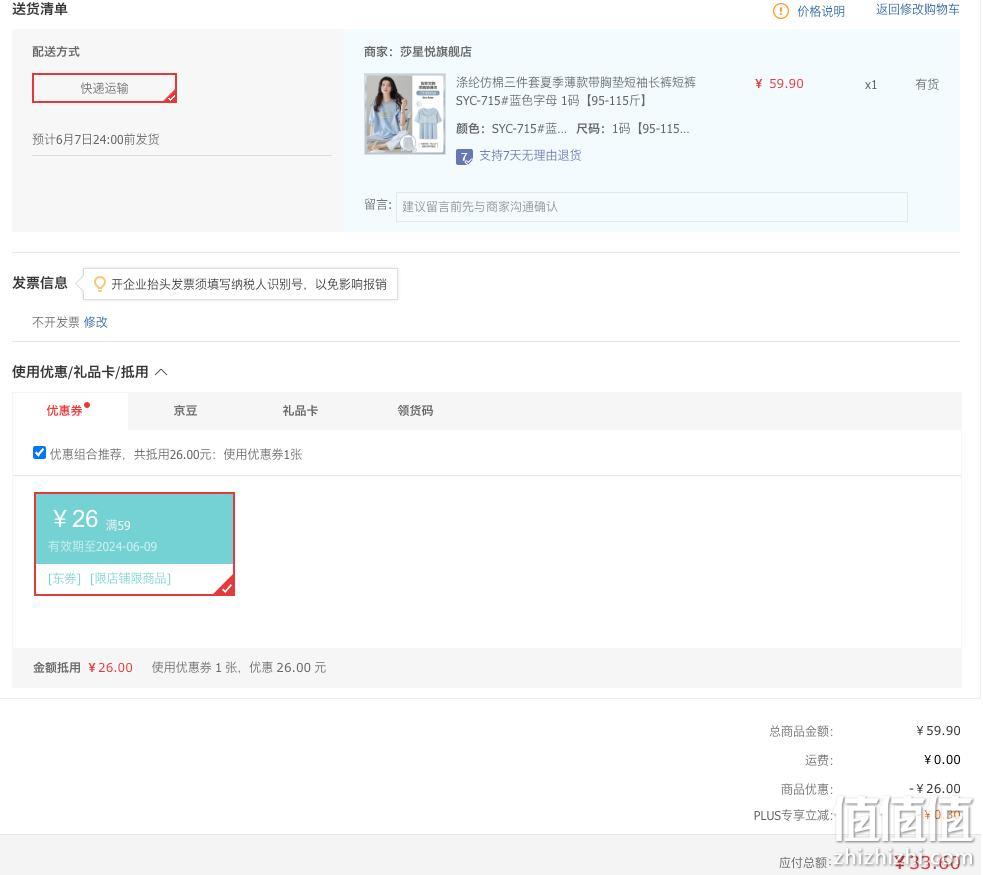Click the 金额抵用 ¥26.00 amount
The height and width of the screenshot is (875, 983).
coord(110,668)
